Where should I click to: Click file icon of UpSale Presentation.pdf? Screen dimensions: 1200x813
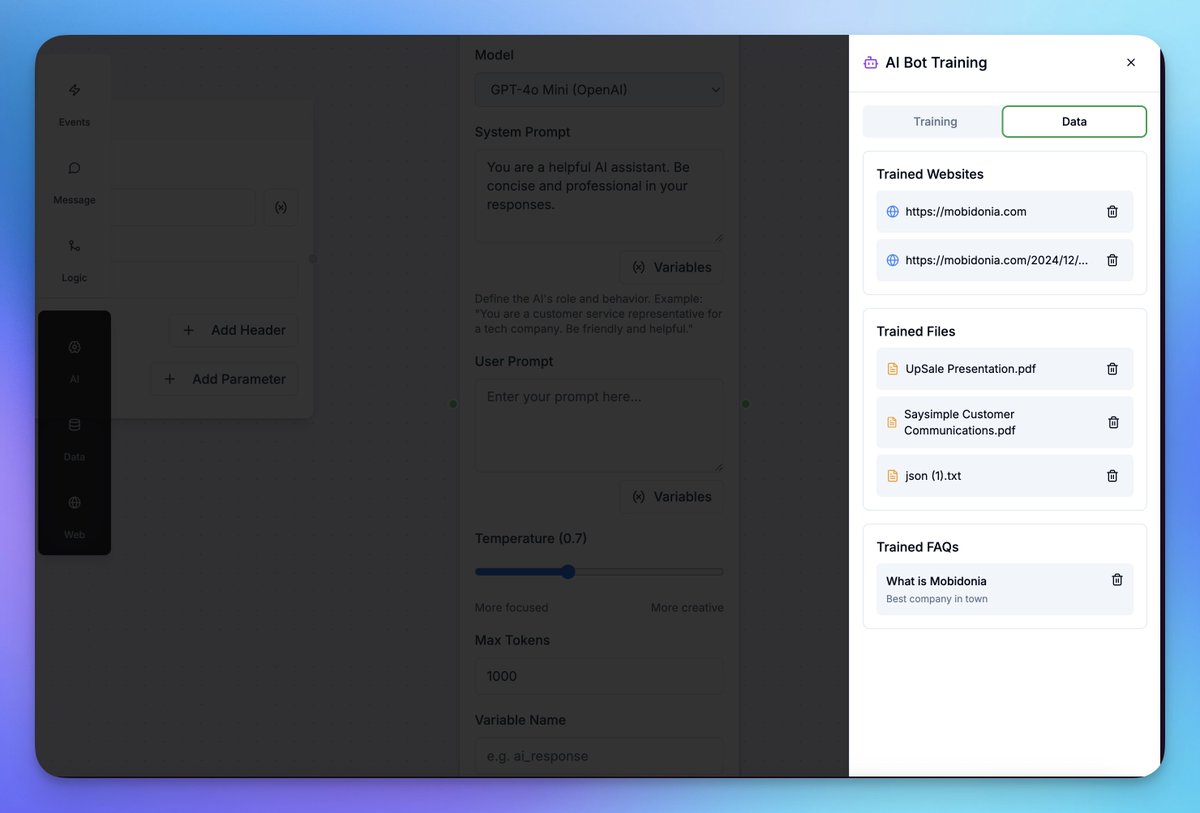[x=893, y=369]
